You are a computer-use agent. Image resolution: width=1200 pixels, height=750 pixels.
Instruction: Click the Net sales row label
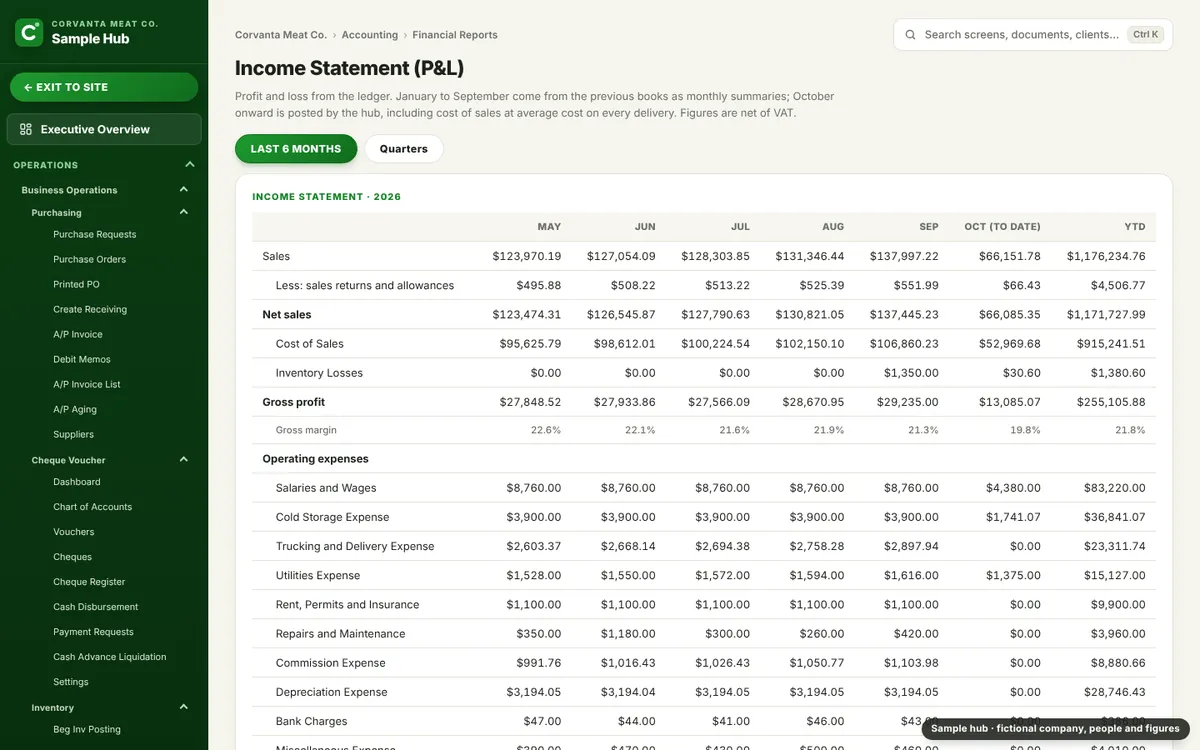click(x=287, y=314)
